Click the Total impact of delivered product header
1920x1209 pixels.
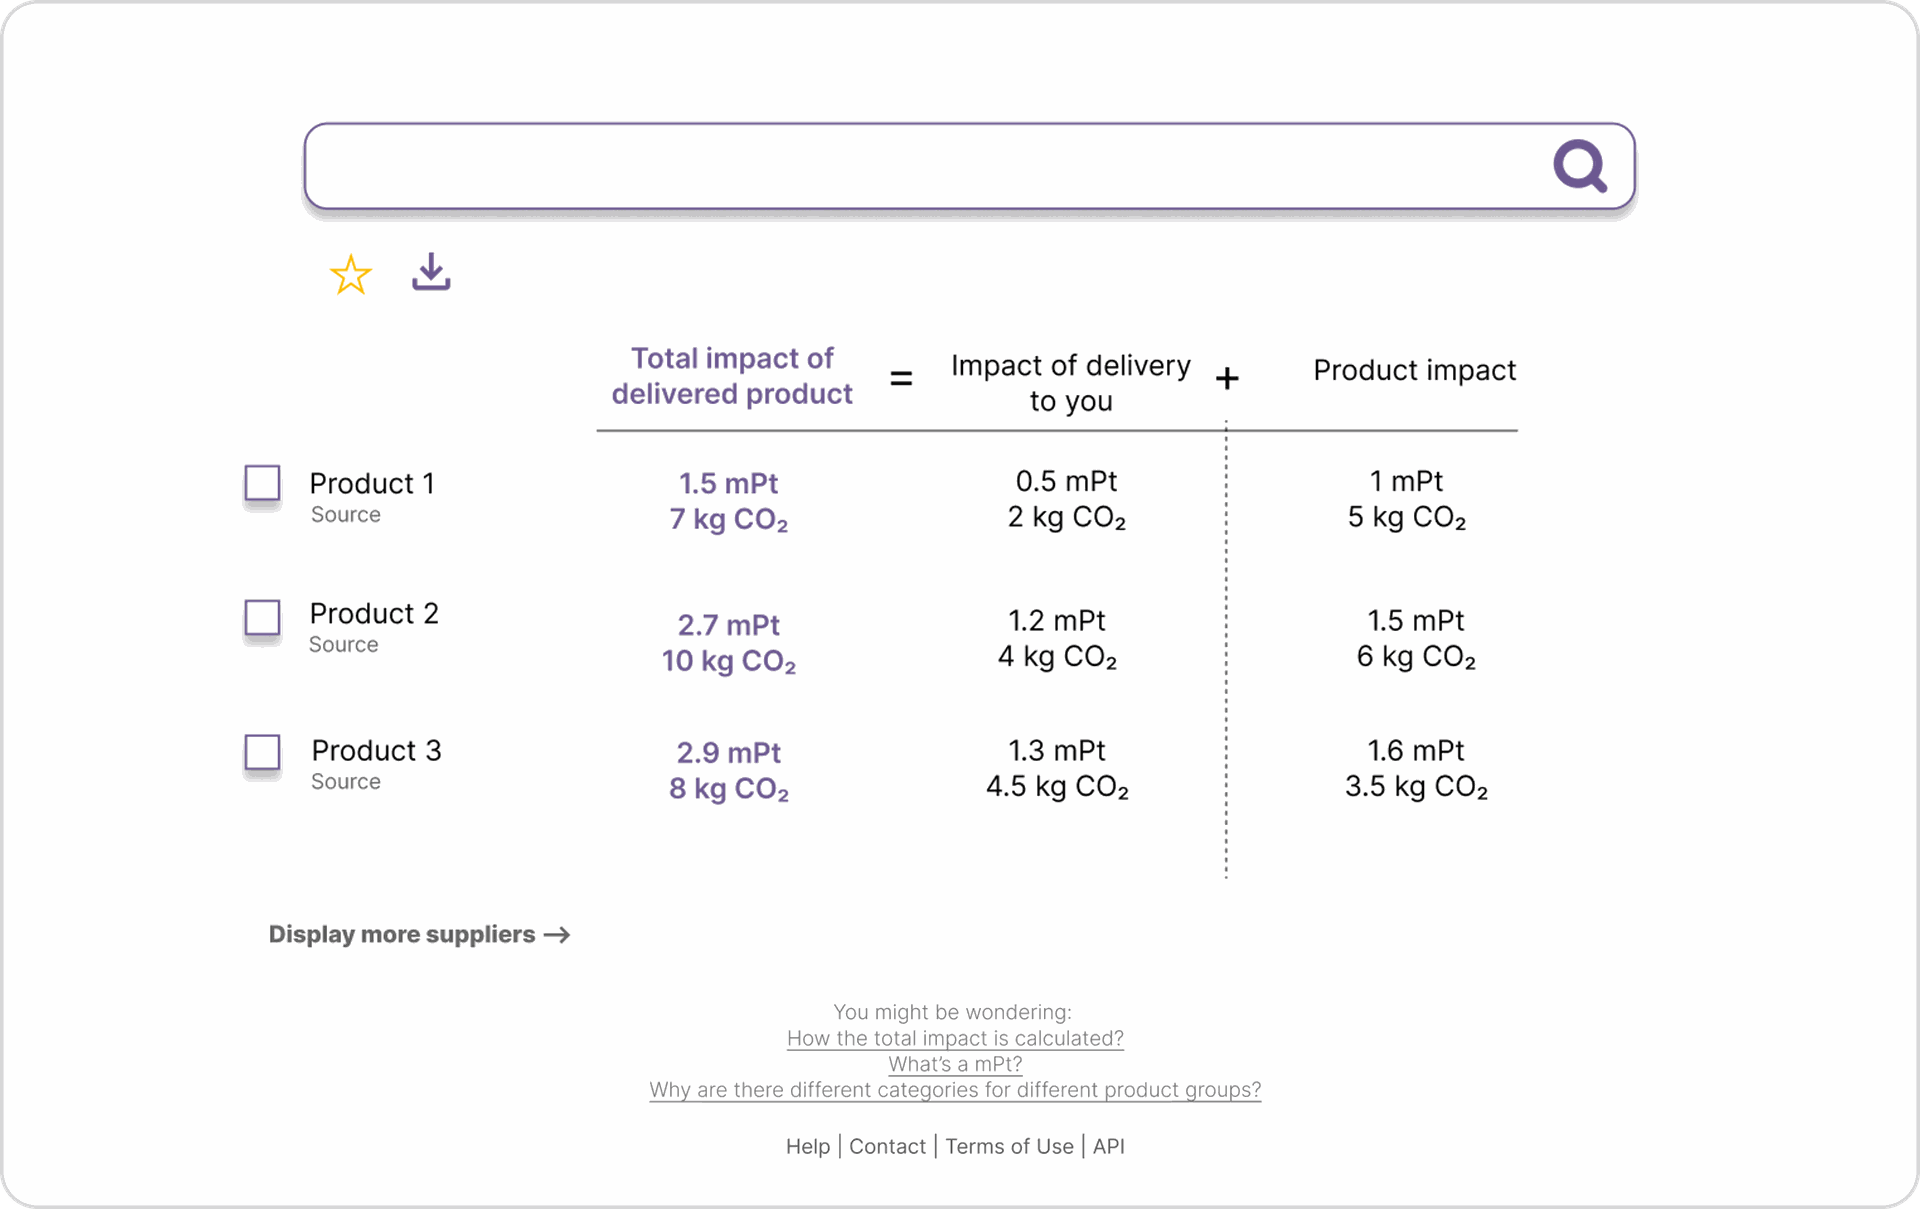[x=732, y=376]
